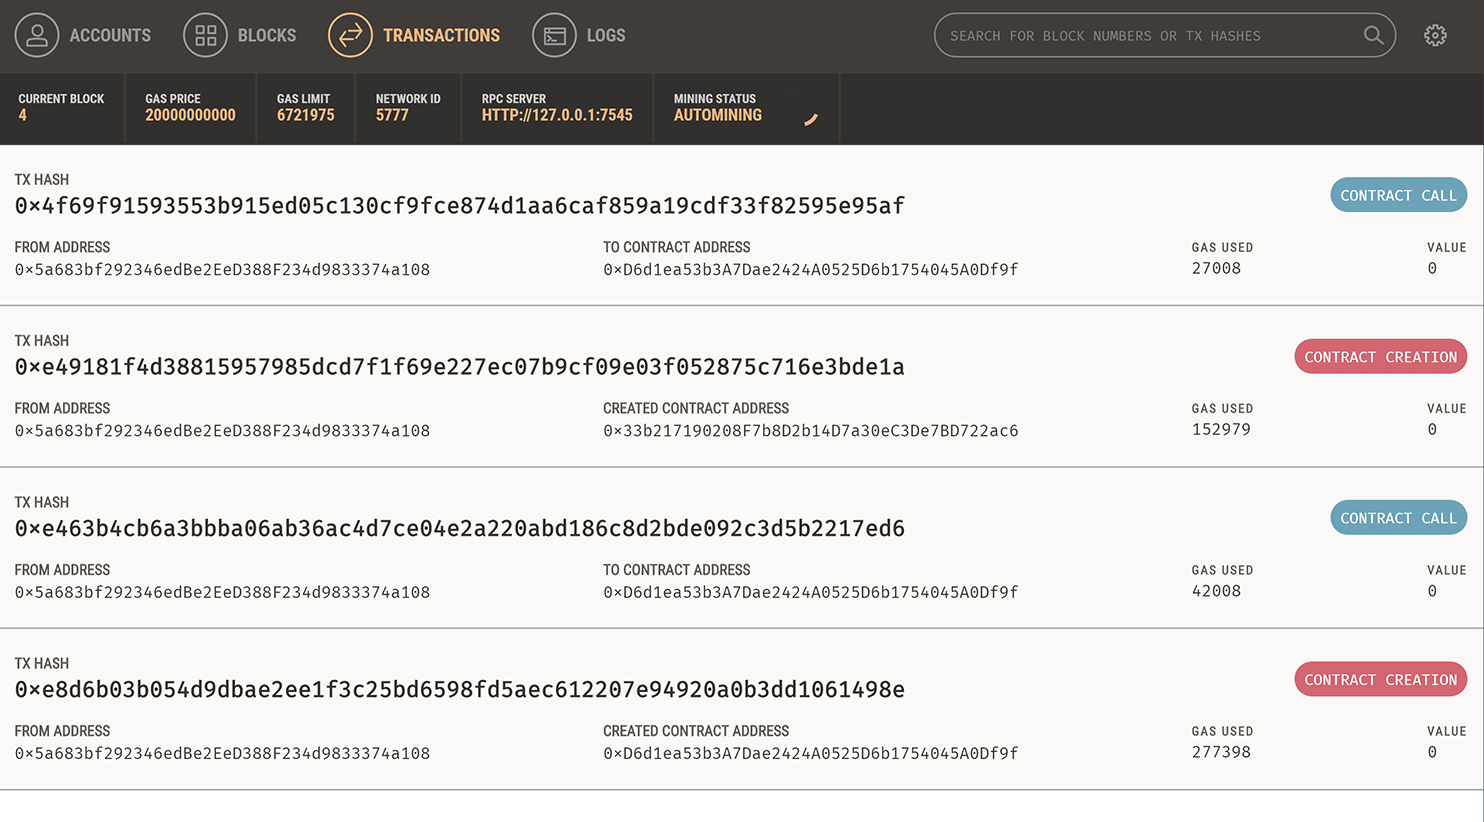Click Contract Creation badge with gas 277398
This screenshot has height=822, width=1484.
pos(1380,680)
